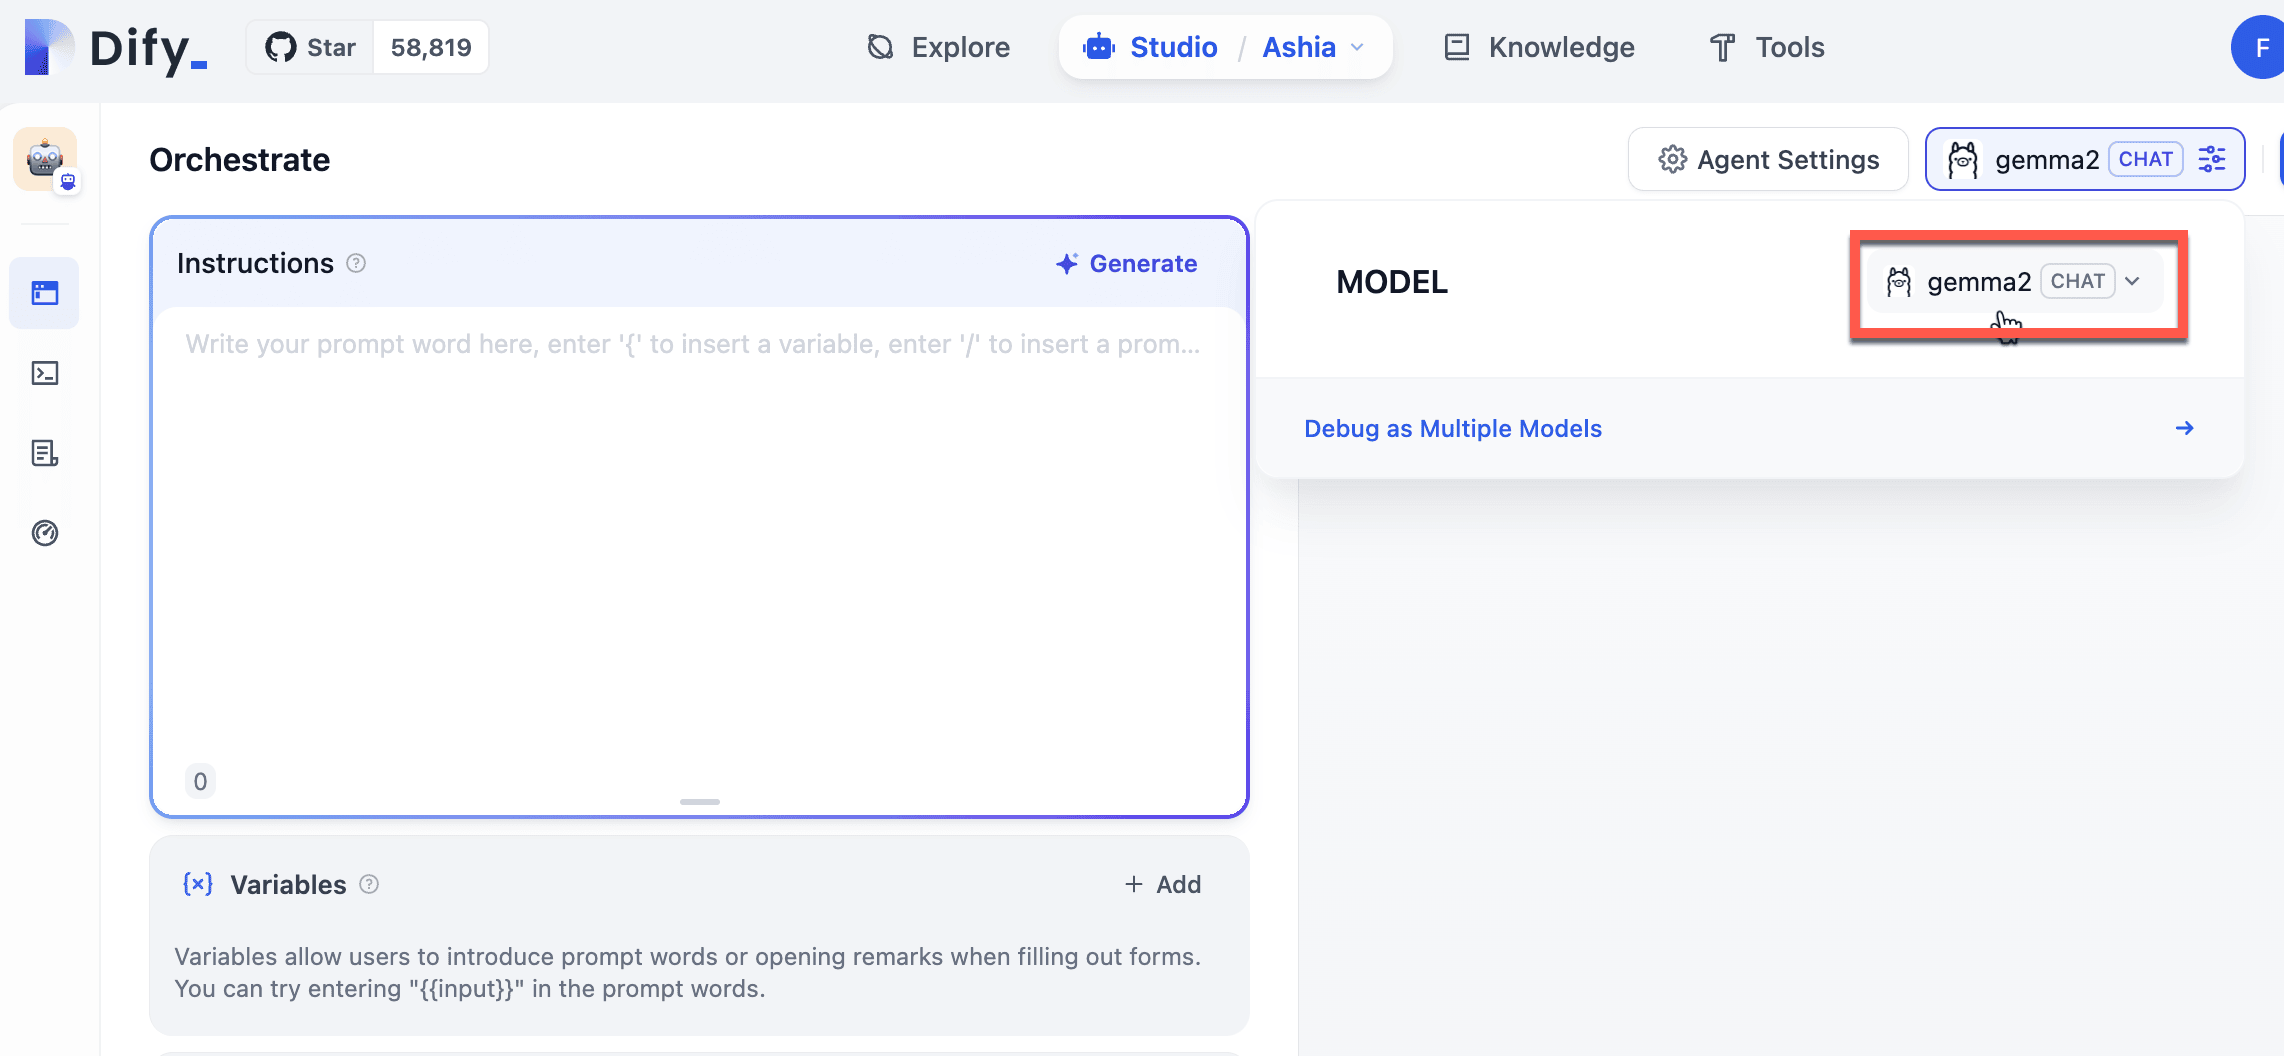Go to the Explore tab
This screenshot has height=1056, width=2284.
pyautogui.click(x=939, y=47)
